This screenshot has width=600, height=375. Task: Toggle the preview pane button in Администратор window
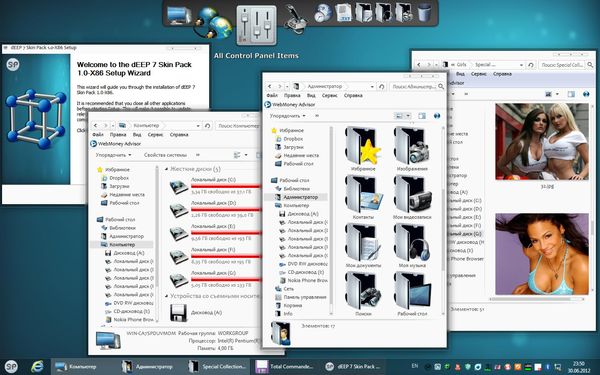[422, 116]
